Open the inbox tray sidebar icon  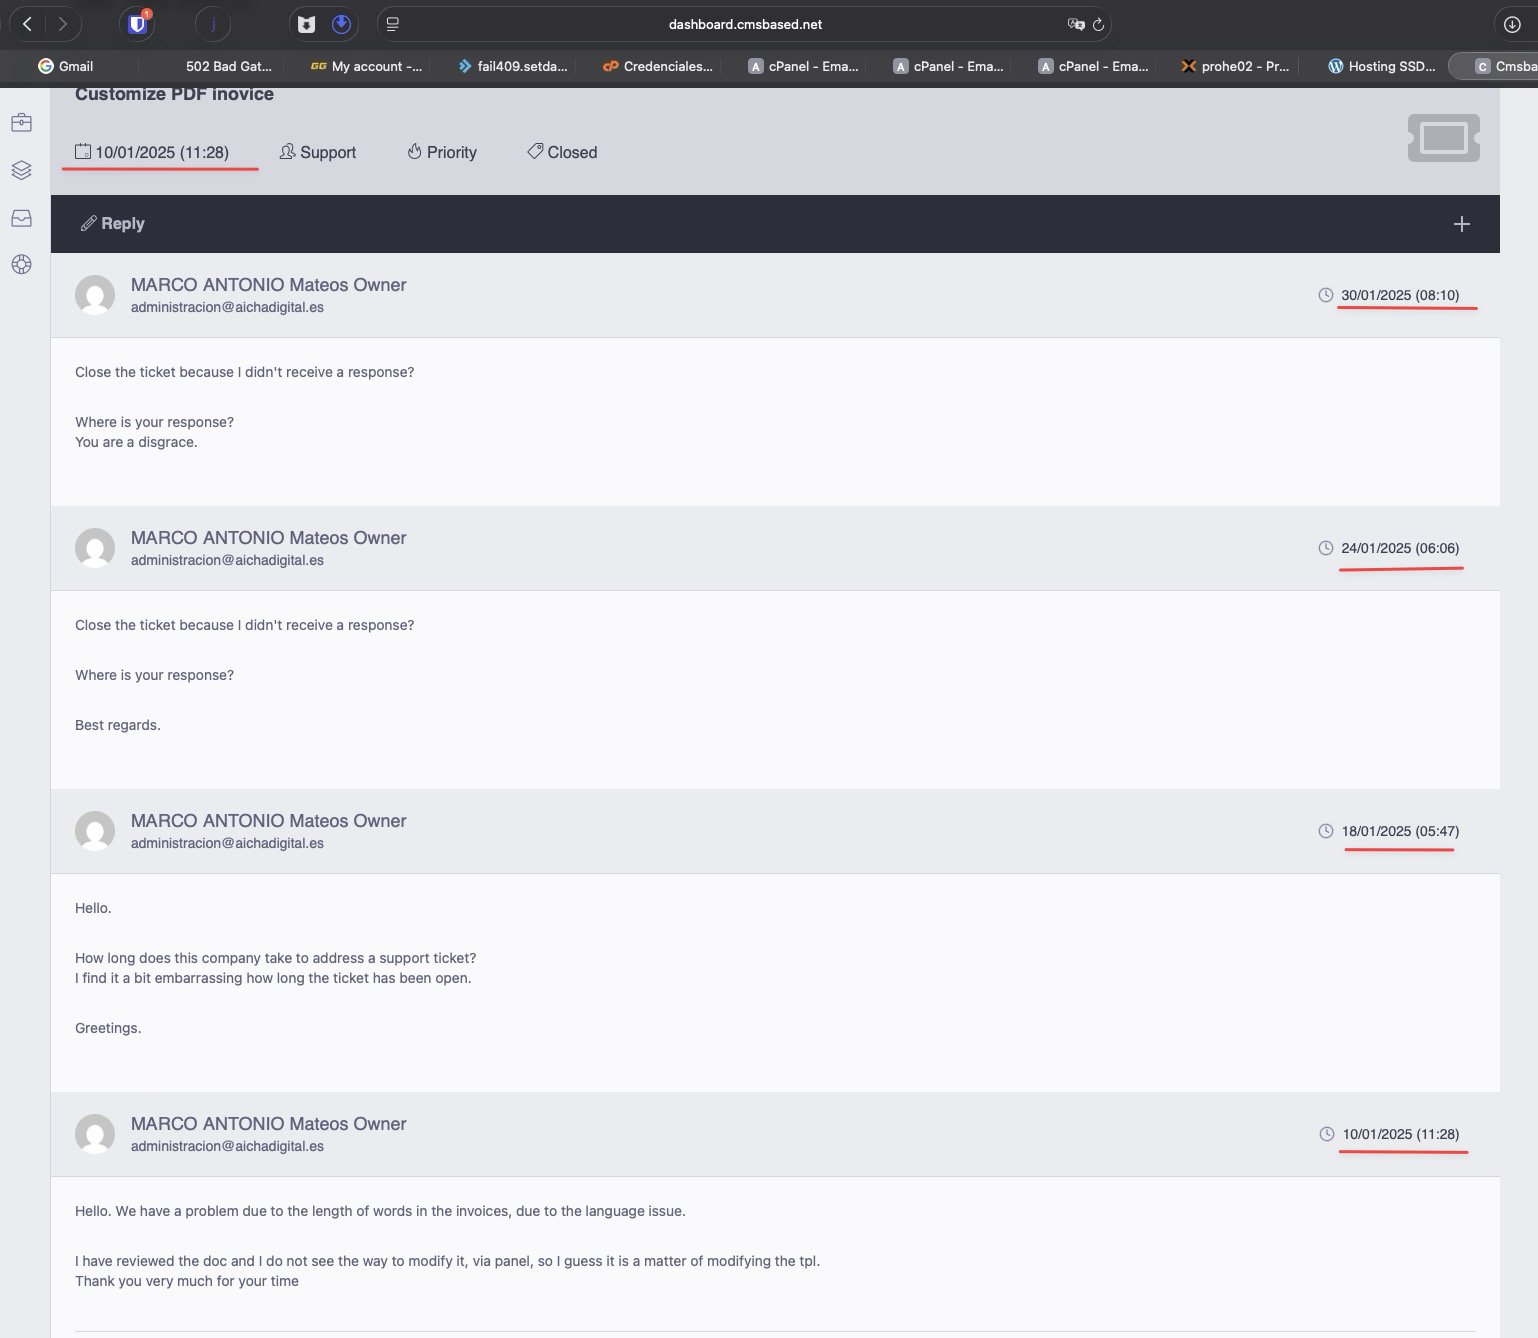(x=21, y=218)
